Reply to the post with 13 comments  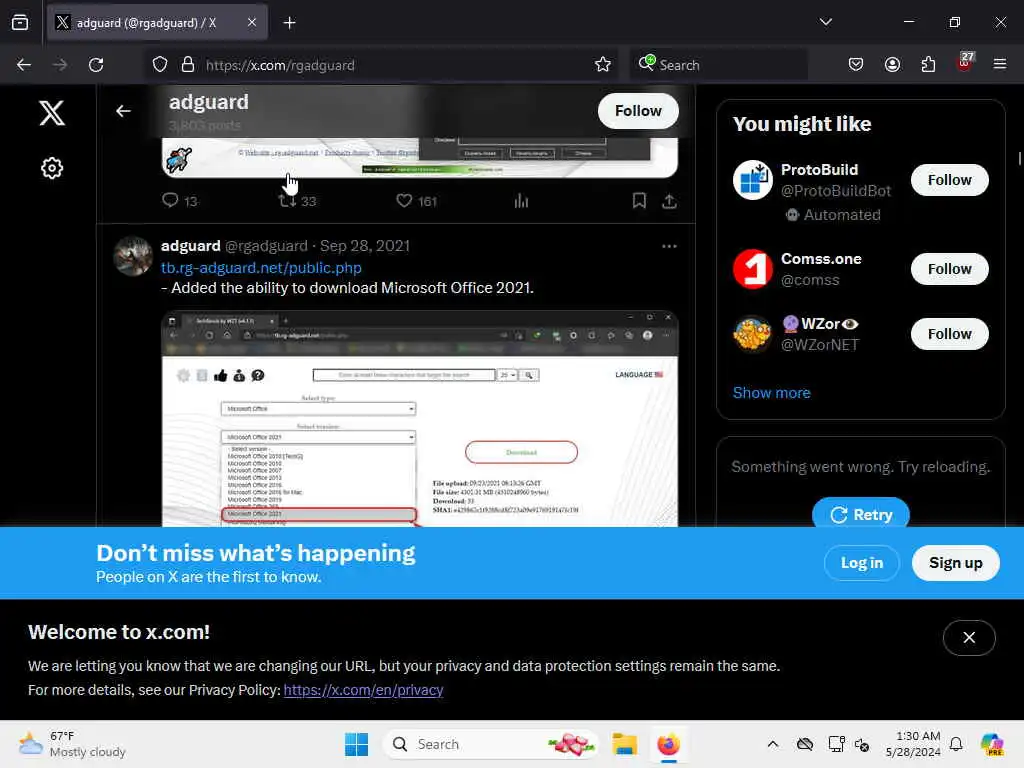pos(180,200)
